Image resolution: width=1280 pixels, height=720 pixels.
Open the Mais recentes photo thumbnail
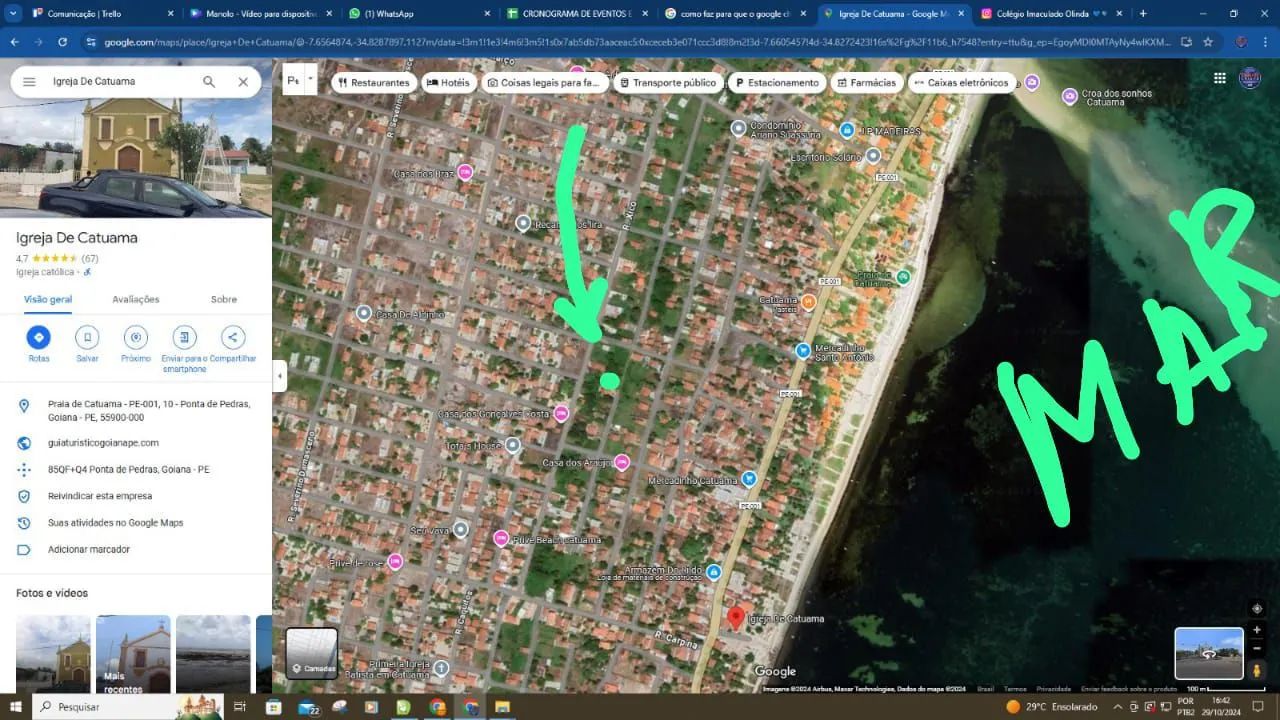(x=133, y=655)
